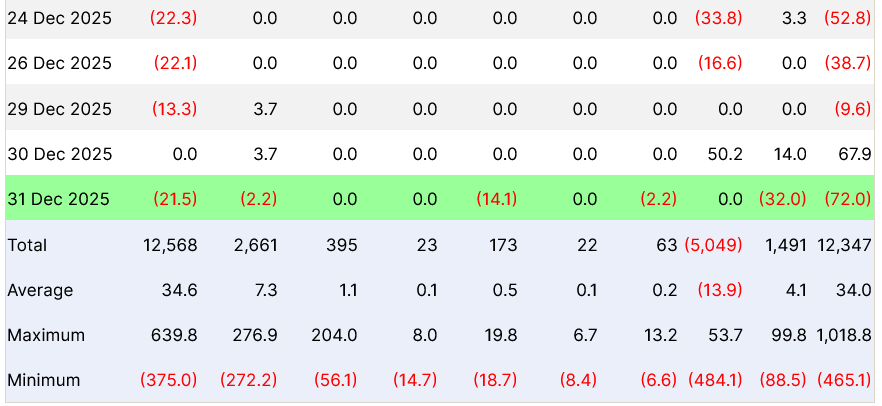
Task: Click the (72.0) value on 31 Dec
Action: pyautogui.click(x=847, y=199)
